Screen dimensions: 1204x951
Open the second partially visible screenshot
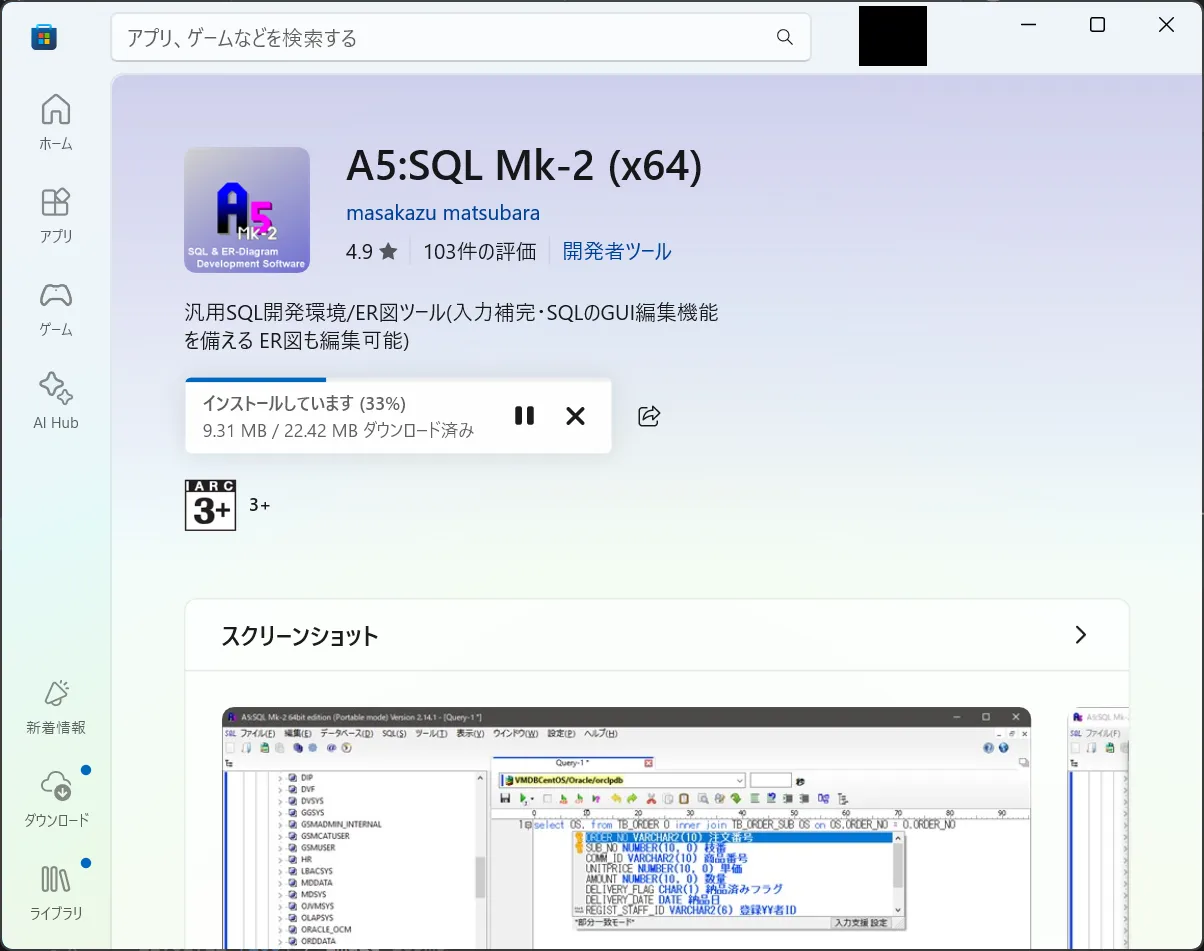[x=1099, y=829]
